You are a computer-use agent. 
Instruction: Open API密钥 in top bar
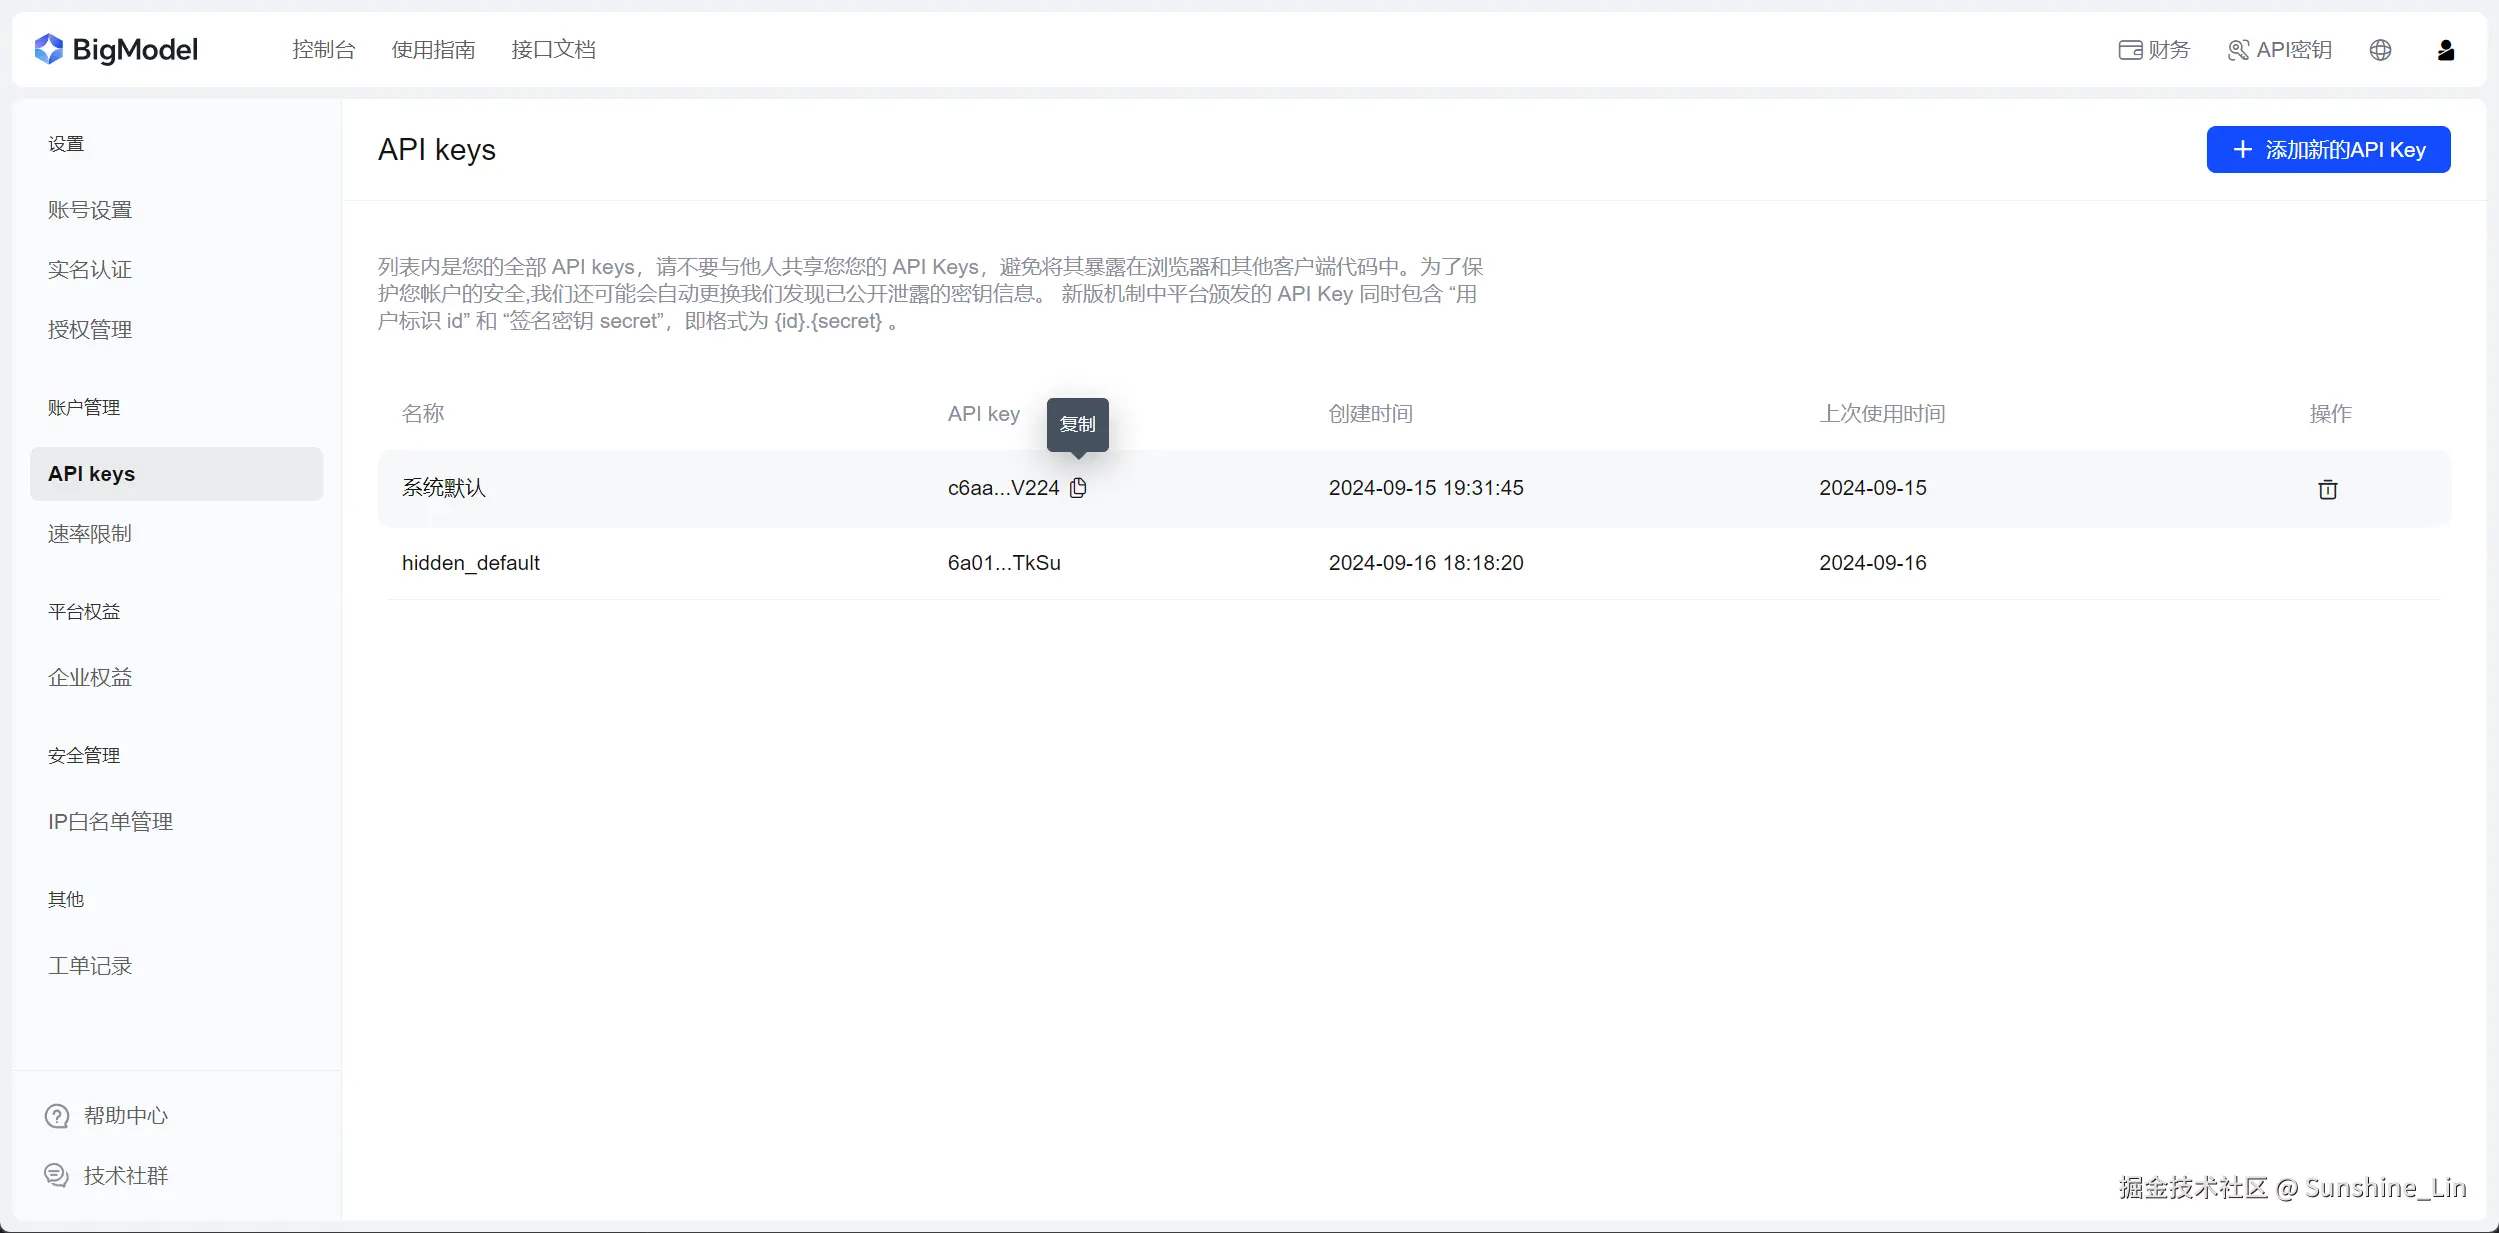2280,50
